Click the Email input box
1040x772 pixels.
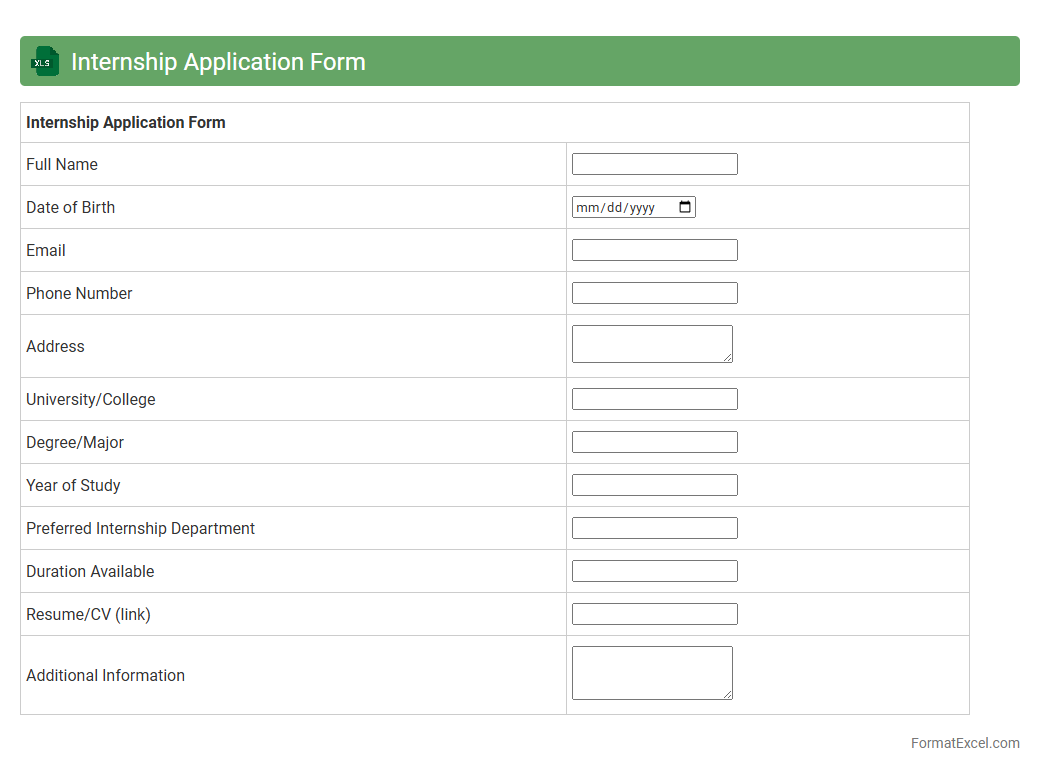654,250
